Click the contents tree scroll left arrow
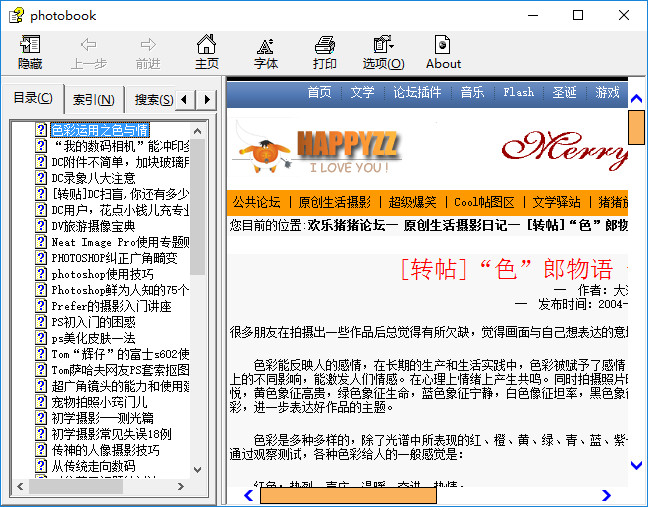This screenshot has height=507, width=648. coord(20,486)
